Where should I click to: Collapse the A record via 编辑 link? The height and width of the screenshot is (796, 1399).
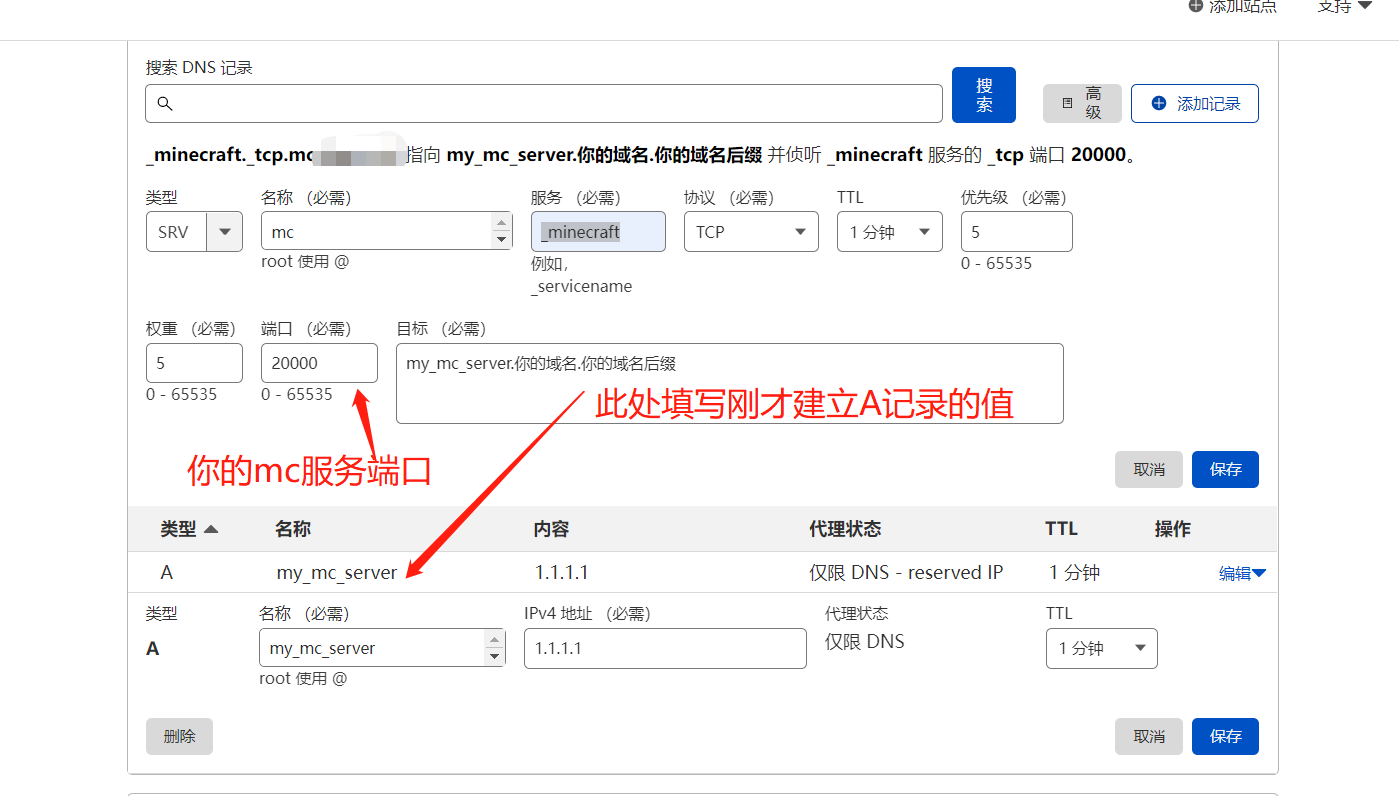1242,573
